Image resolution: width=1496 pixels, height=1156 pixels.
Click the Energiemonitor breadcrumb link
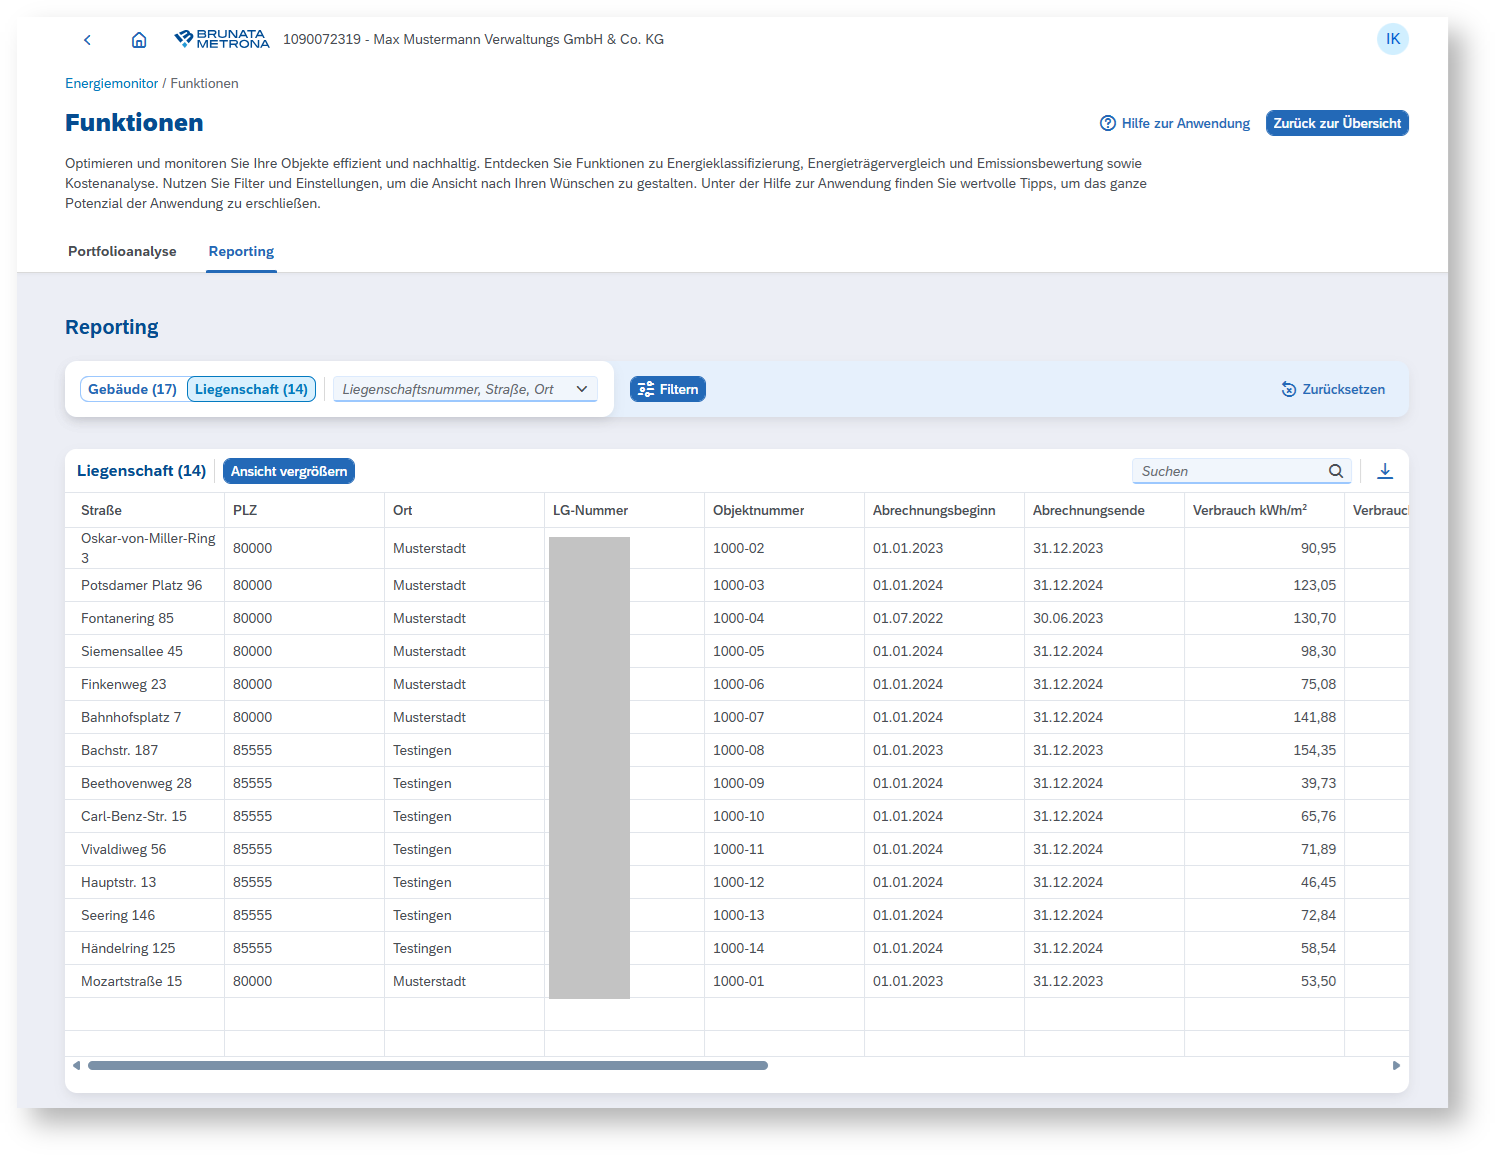coord(112,83)
